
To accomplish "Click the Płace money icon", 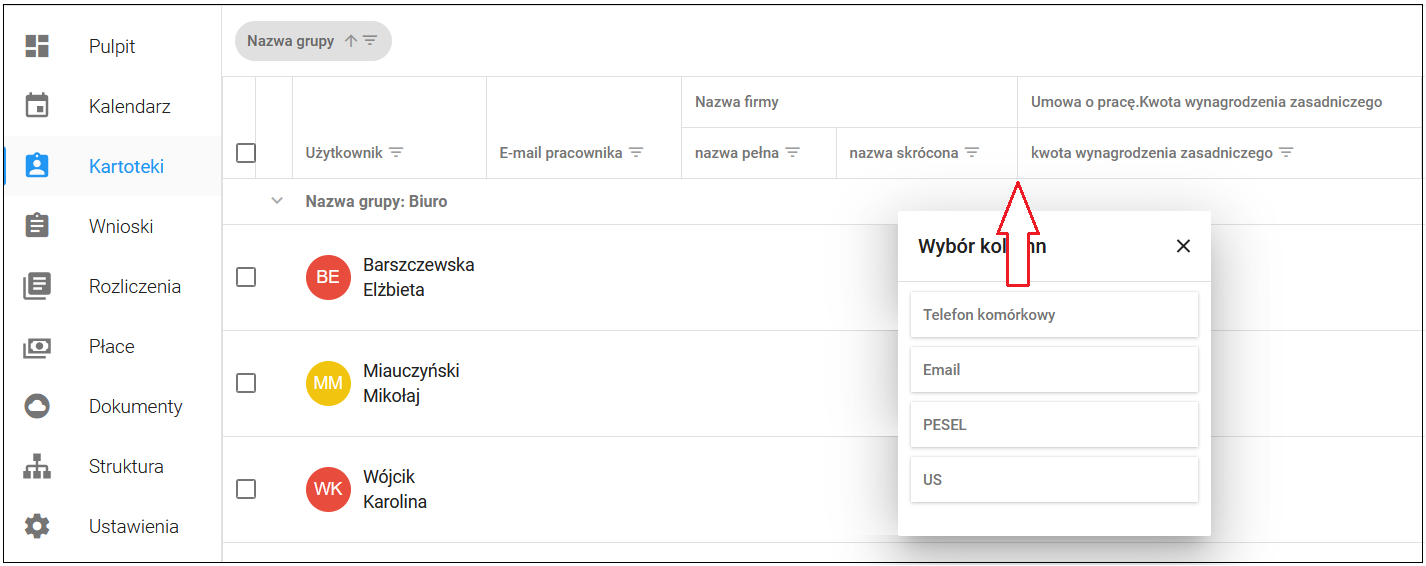I will [x=37, y=346].
